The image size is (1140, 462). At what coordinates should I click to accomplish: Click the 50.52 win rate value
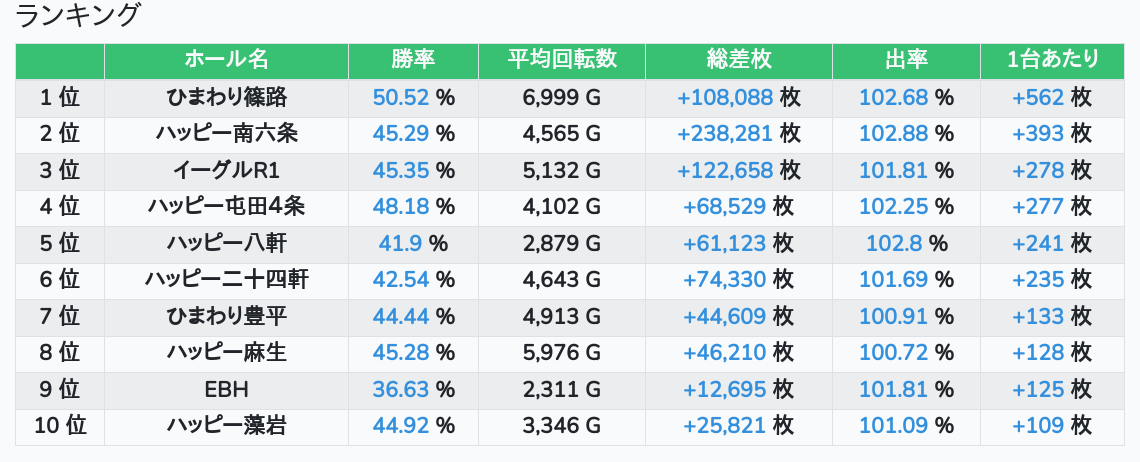click(x=400, y=97)
